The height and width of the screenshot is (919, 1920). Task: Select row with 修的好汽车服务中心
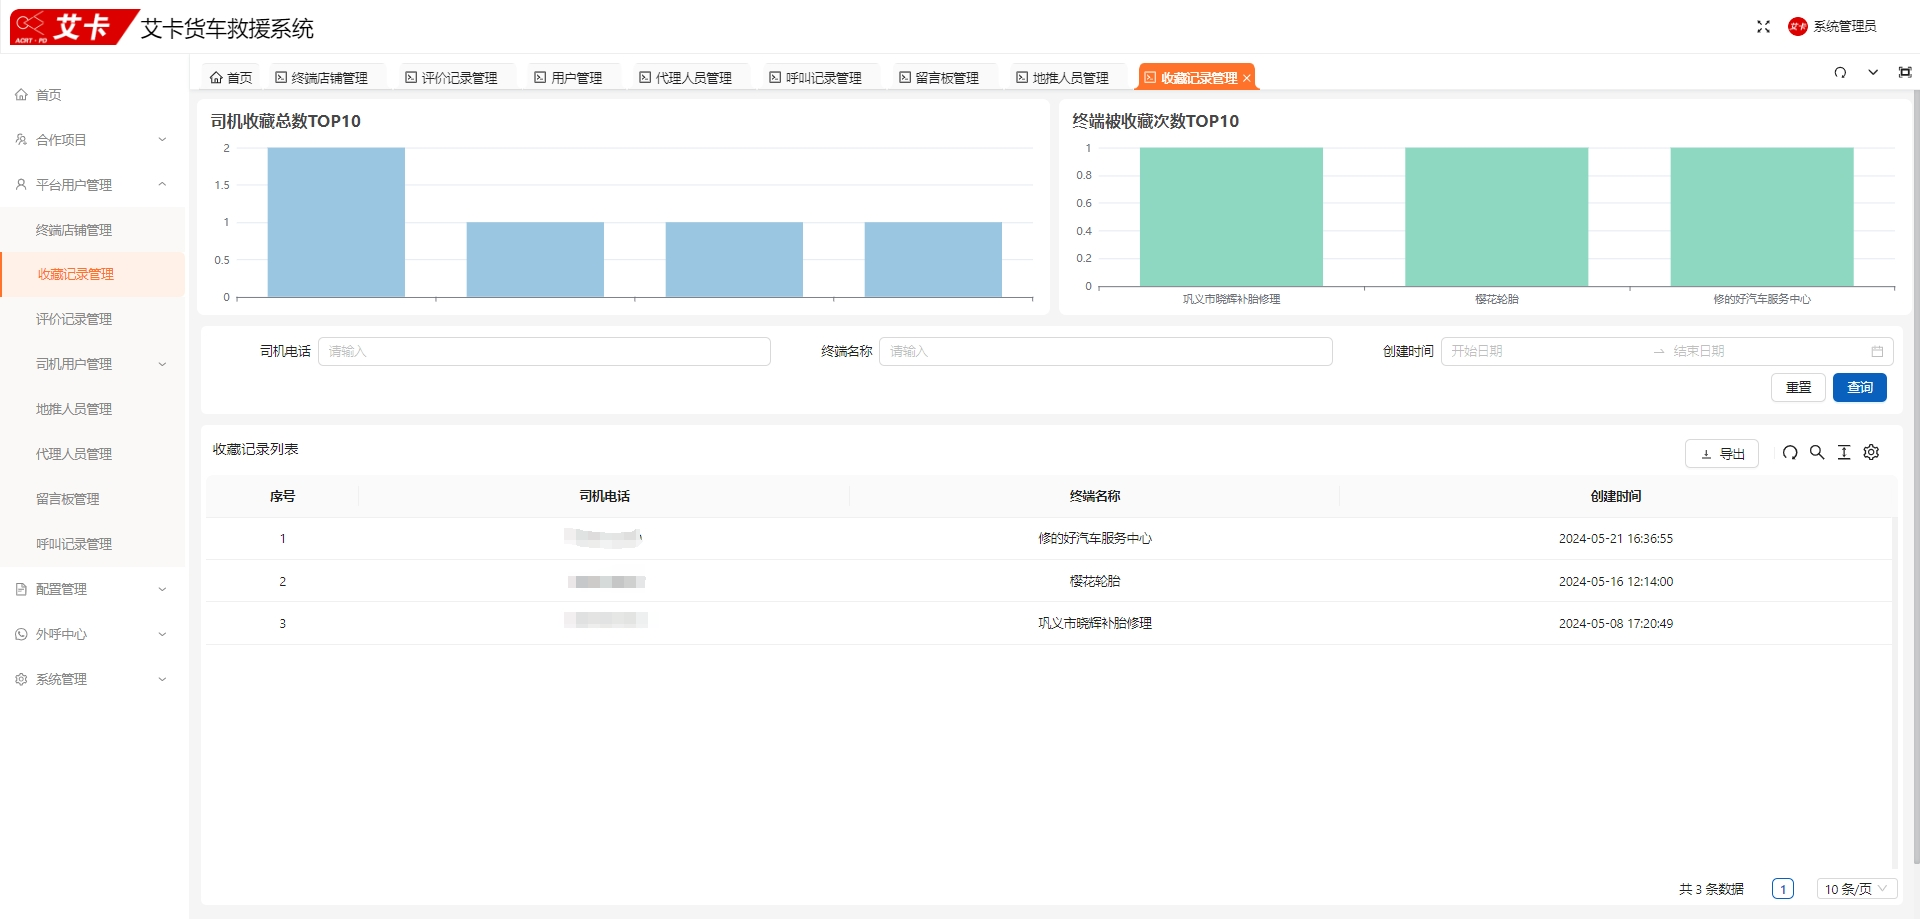point(1049,538)
